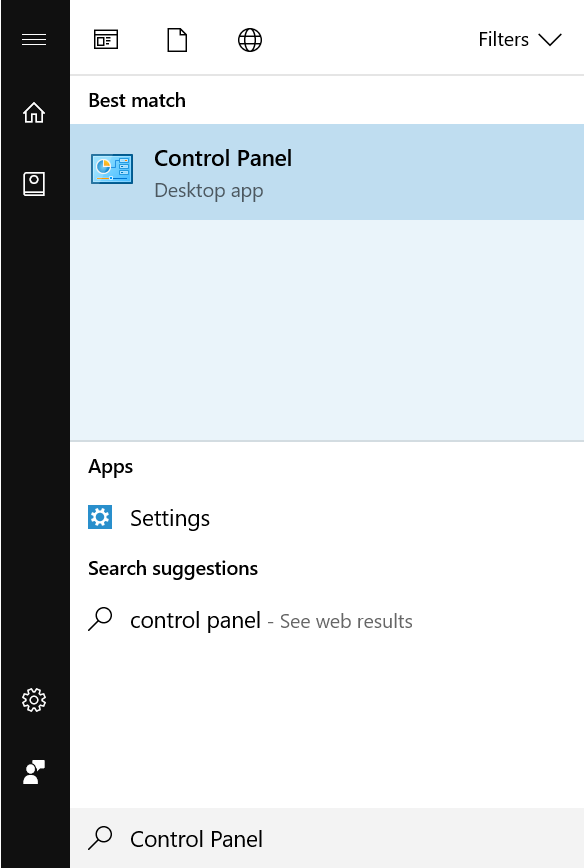Select the control panel web suggestion

coord(327,621)
